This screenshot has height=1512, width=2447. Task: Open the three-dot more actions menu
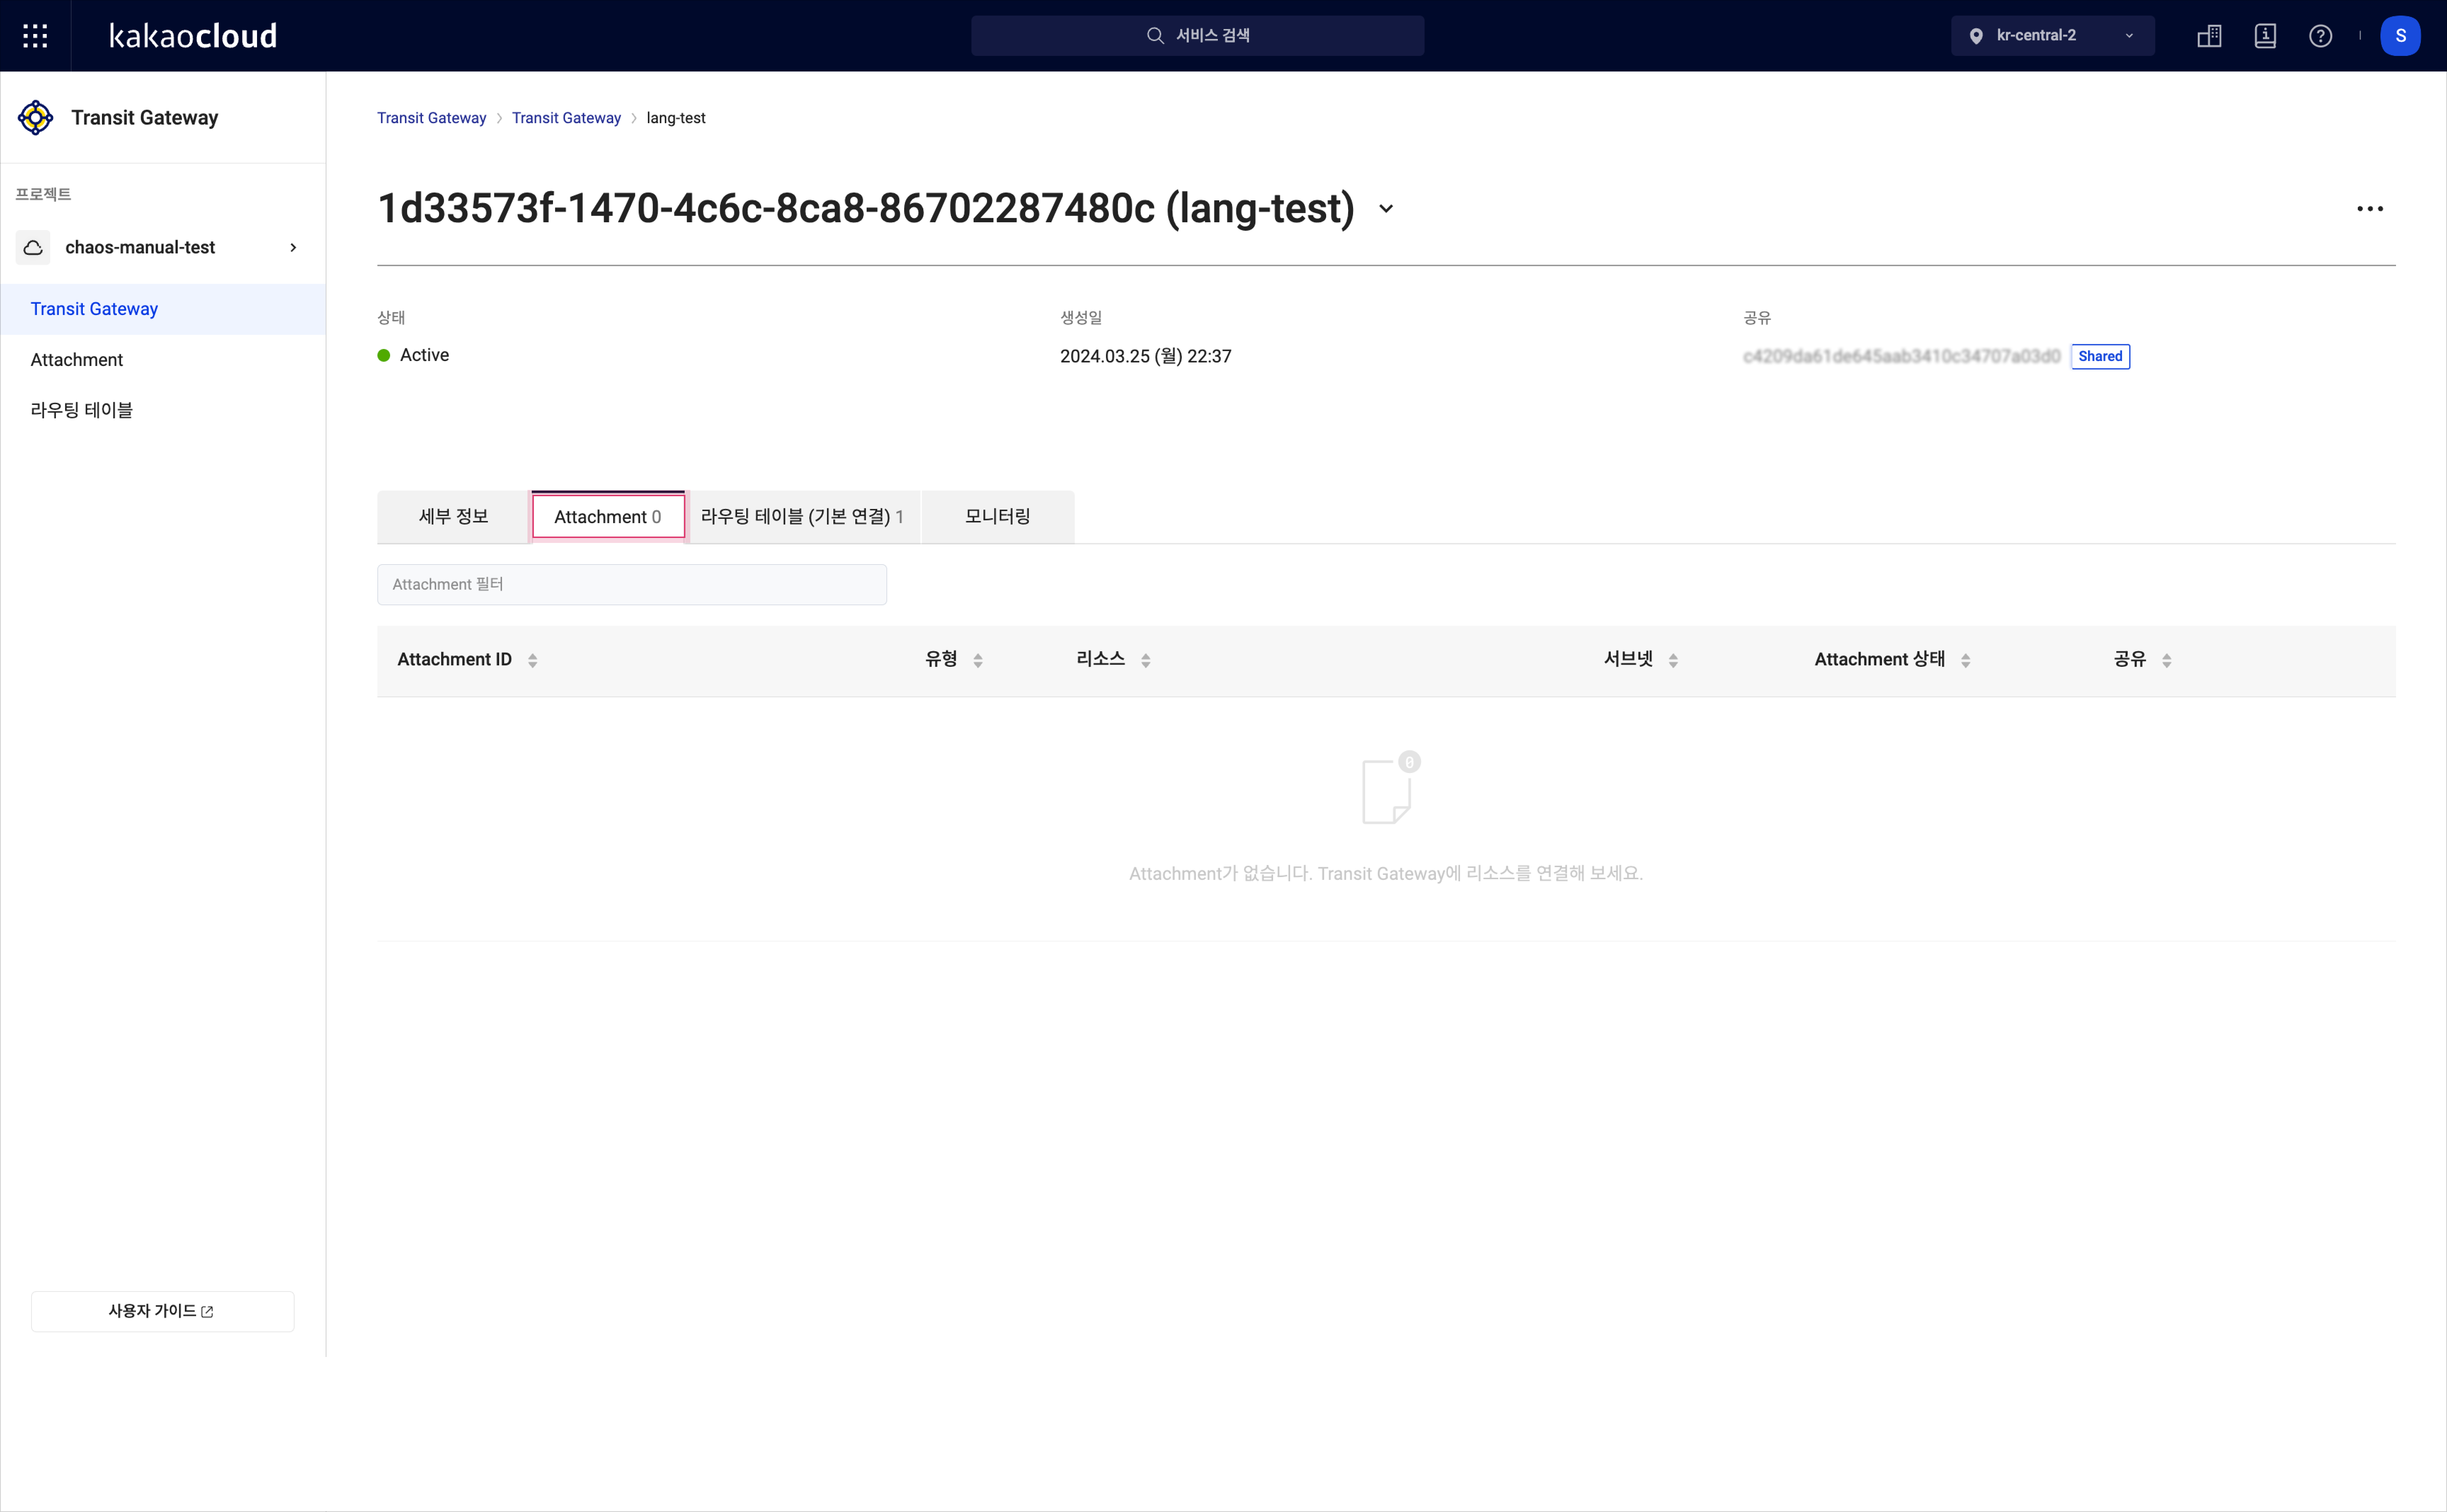2370,209
